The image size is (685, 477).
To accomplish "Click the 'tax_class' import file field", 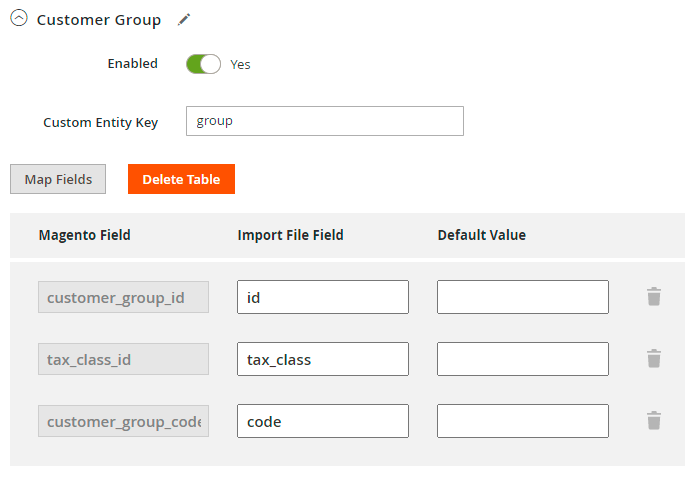I will tap(322, 359).
